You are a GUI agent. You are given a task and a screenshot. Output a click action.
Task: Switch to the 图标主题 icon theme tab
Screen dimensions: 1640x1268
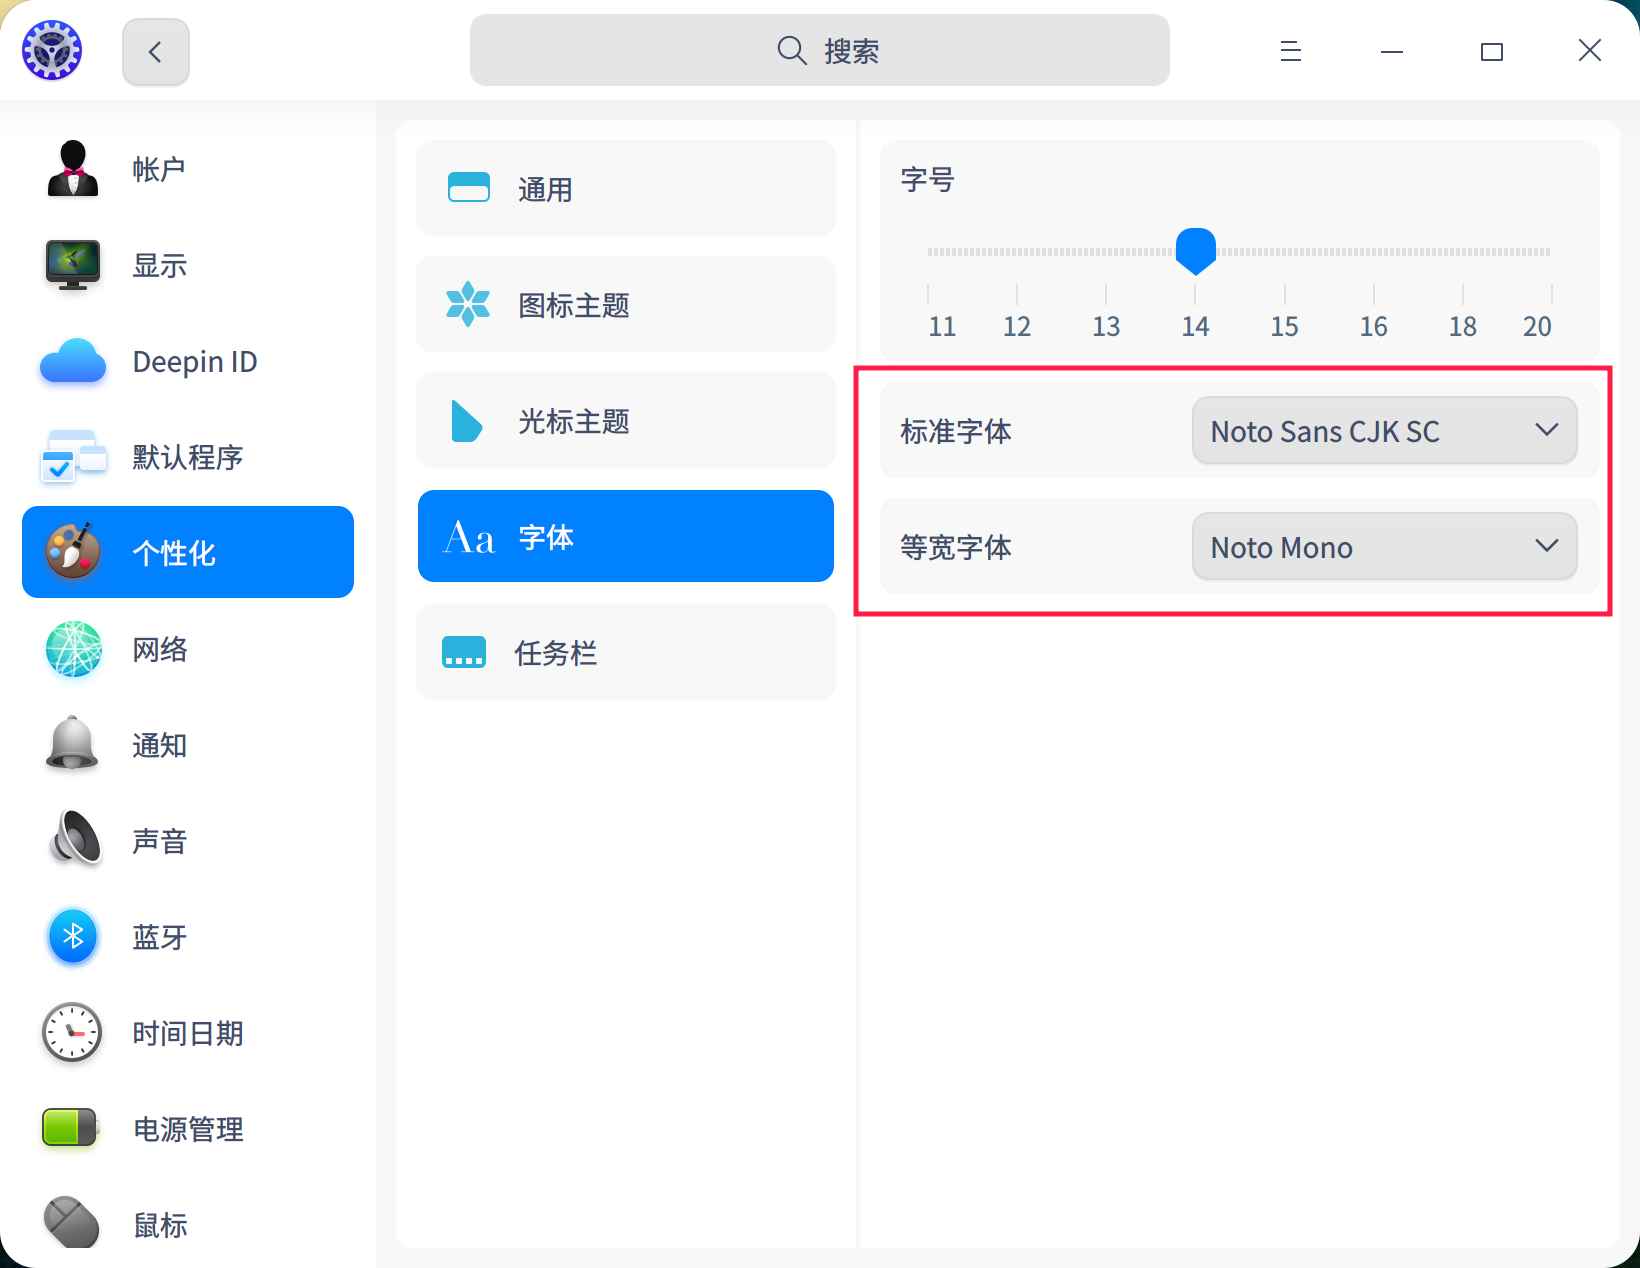[625, 304]
